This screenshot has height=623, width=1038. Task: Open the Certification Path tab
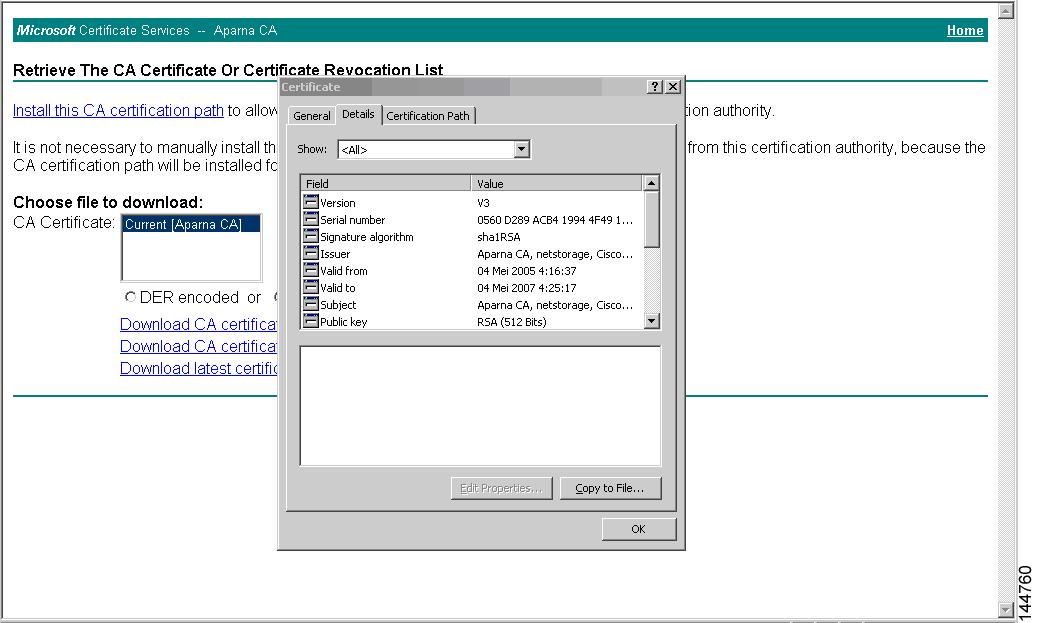click(x=428, y=115)
